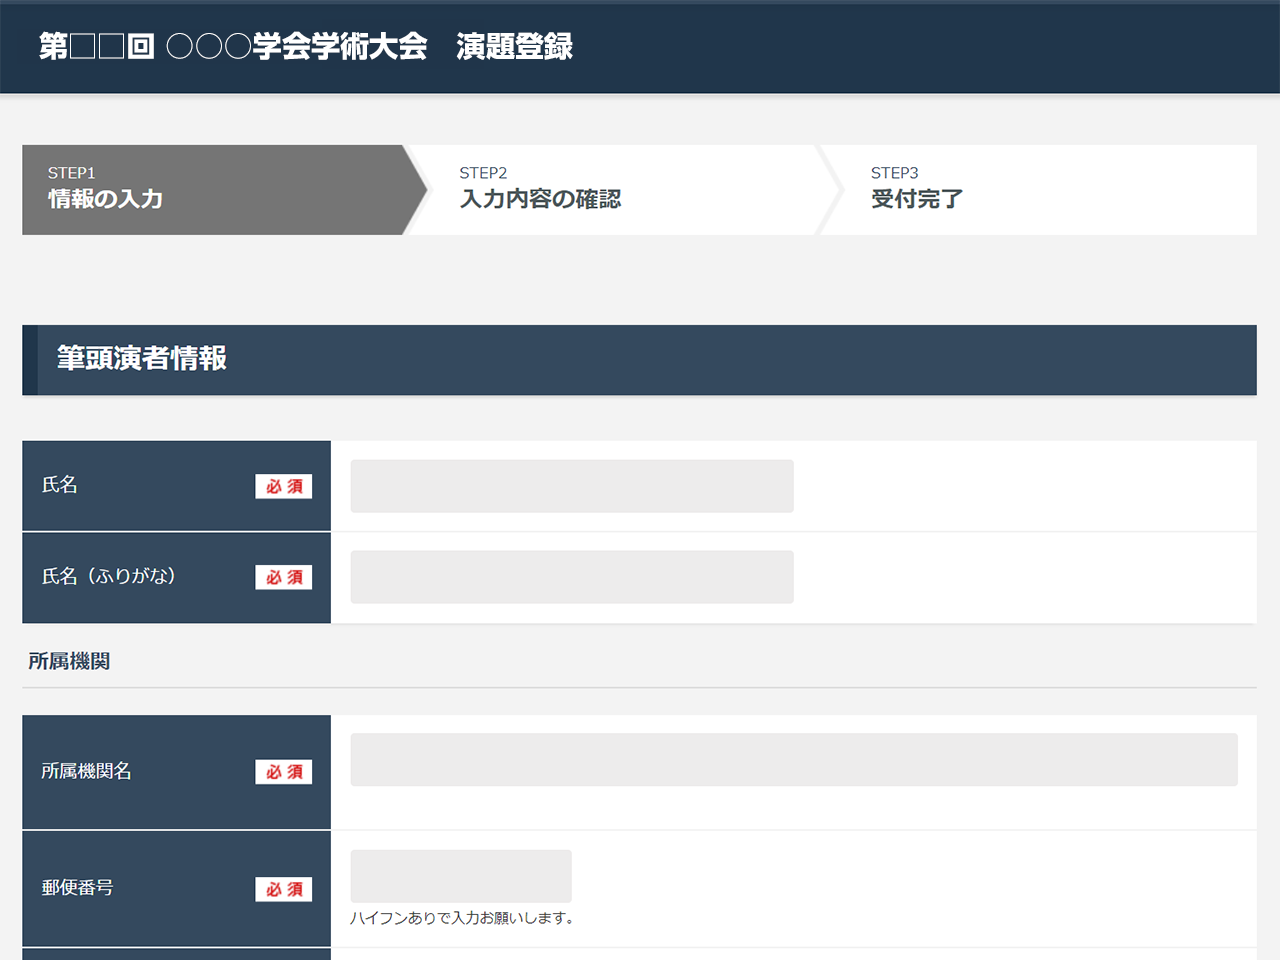Click the 所属機関名 institution name input field

(x=794, y=760)
